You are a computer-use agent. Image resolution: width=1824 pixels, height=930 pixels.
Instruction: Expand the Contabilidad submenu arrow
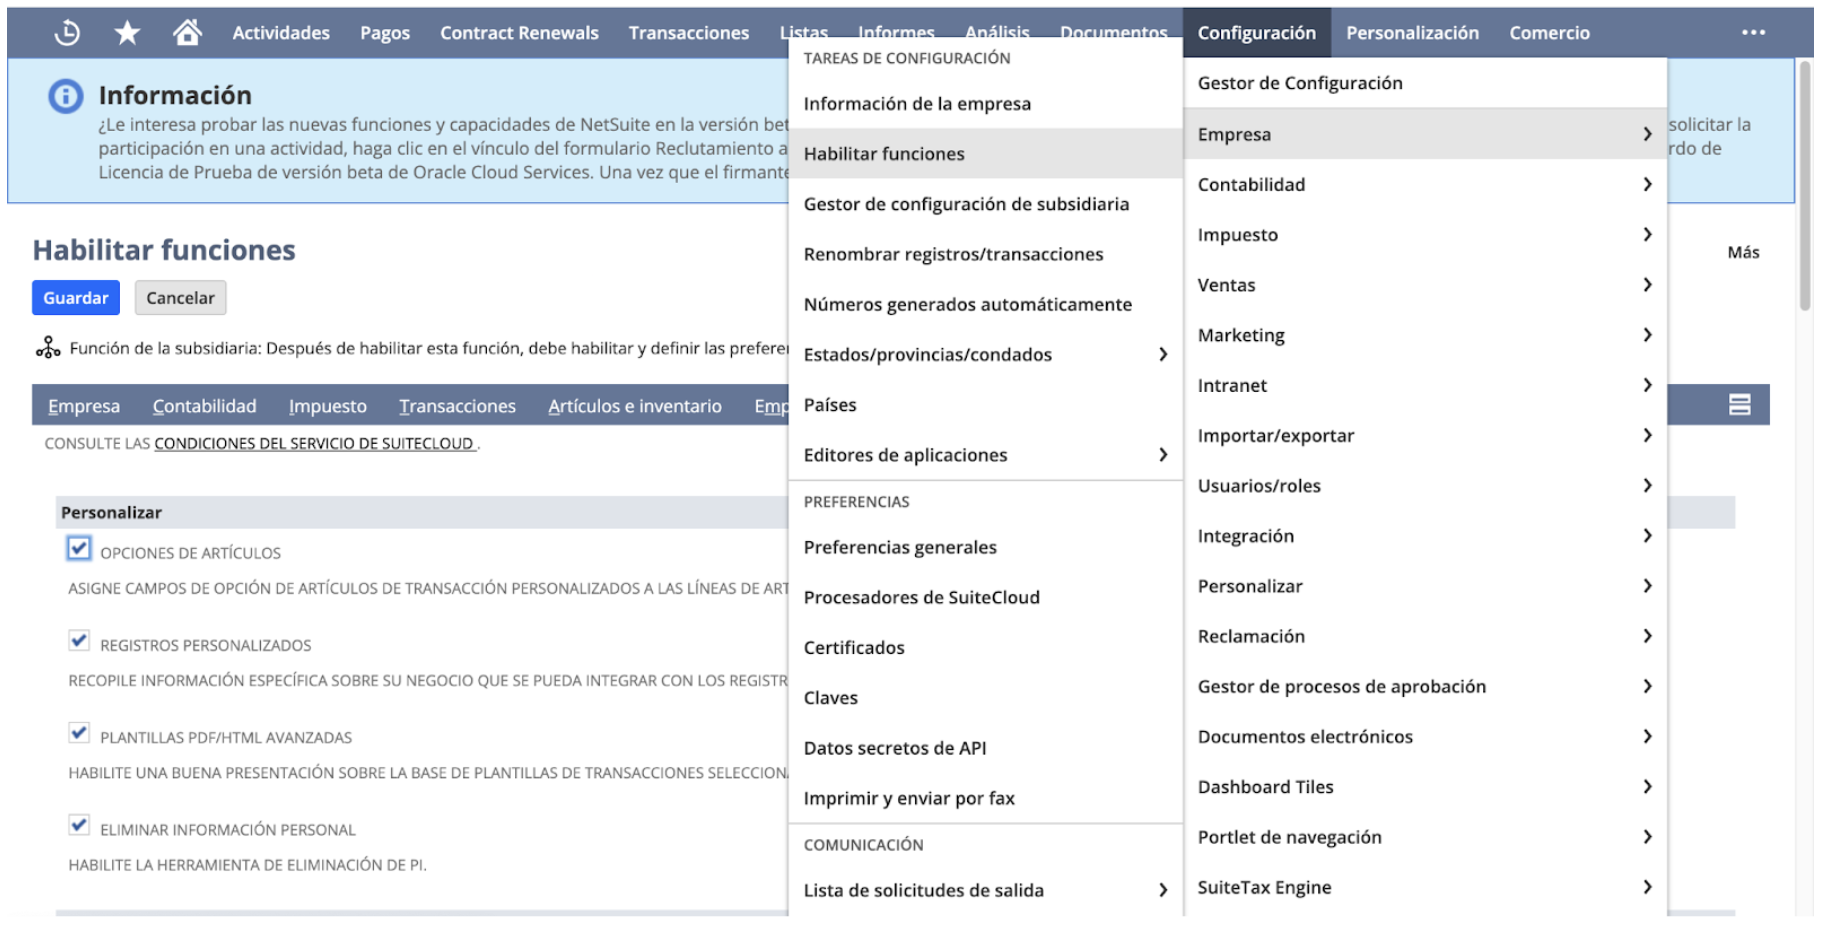click(x=1647, y=184)
